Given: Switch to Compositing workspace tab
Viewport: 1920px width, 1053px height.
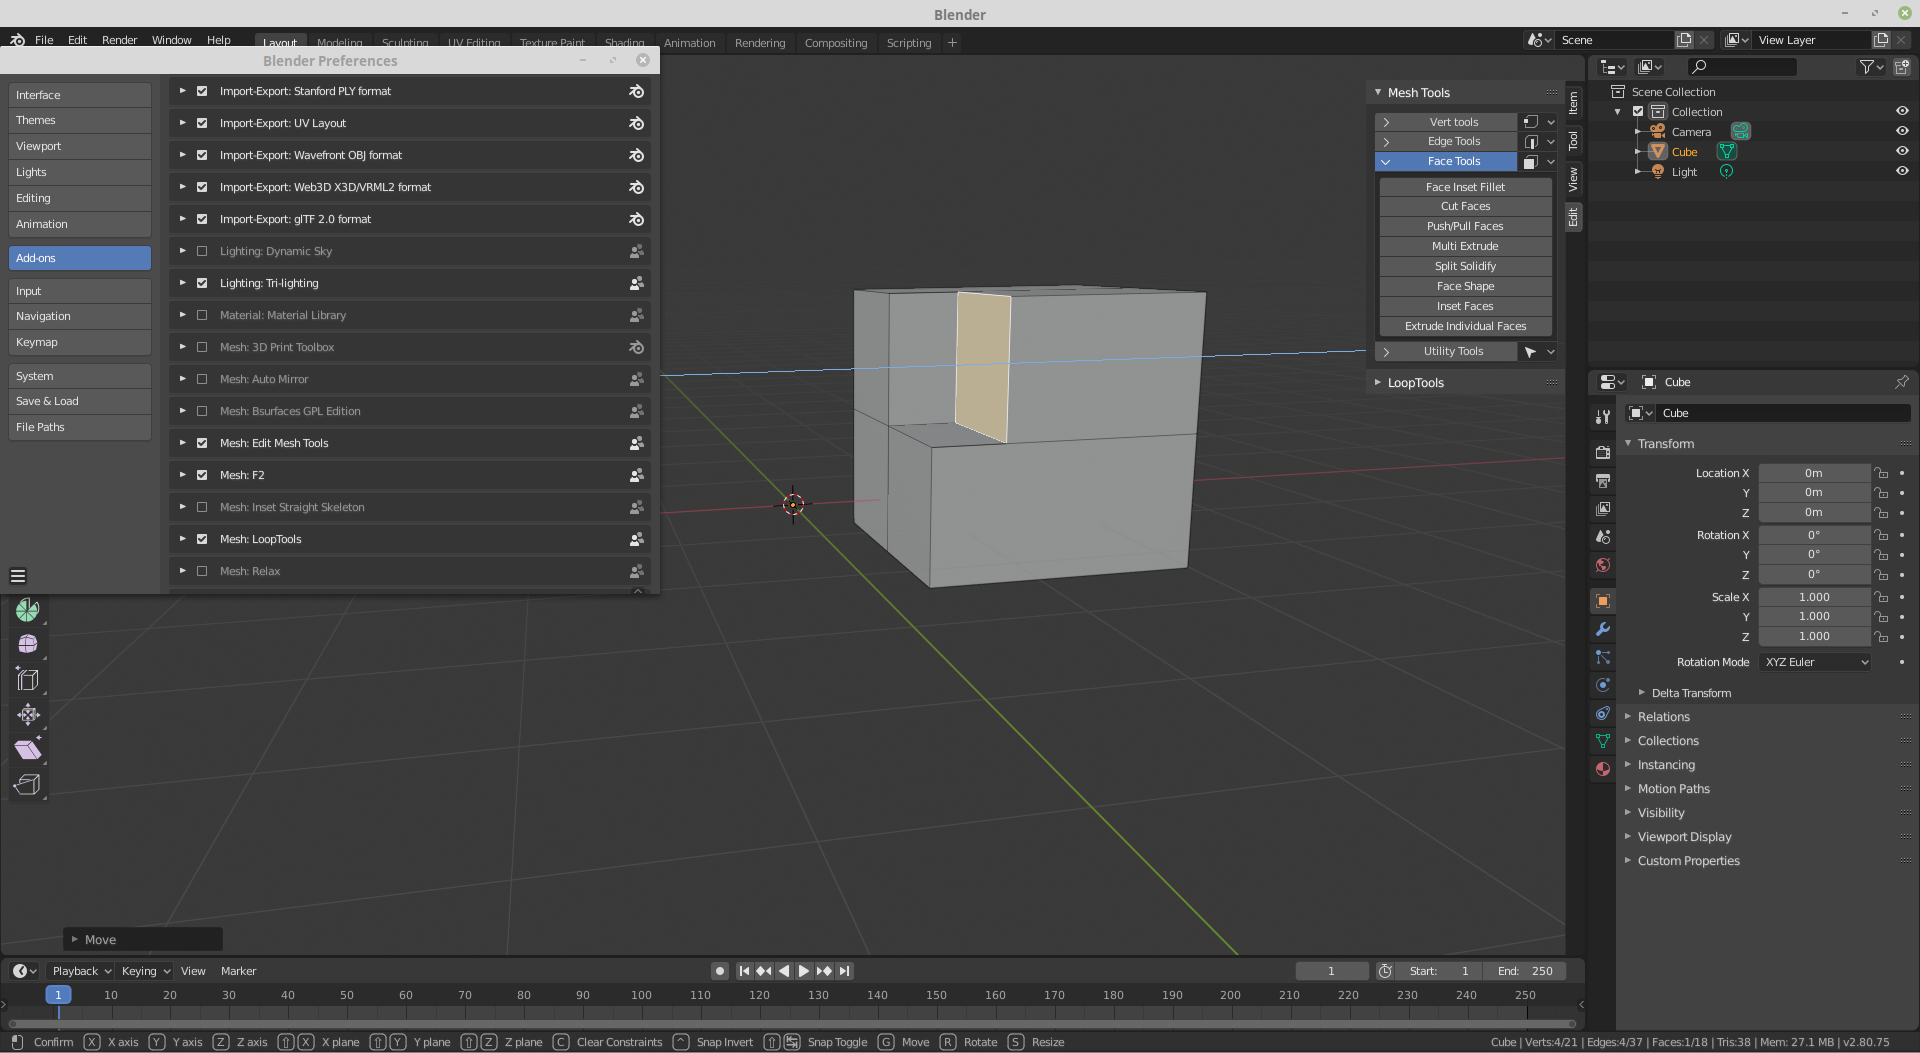Looking at the screenshot, I should [836, 43].
